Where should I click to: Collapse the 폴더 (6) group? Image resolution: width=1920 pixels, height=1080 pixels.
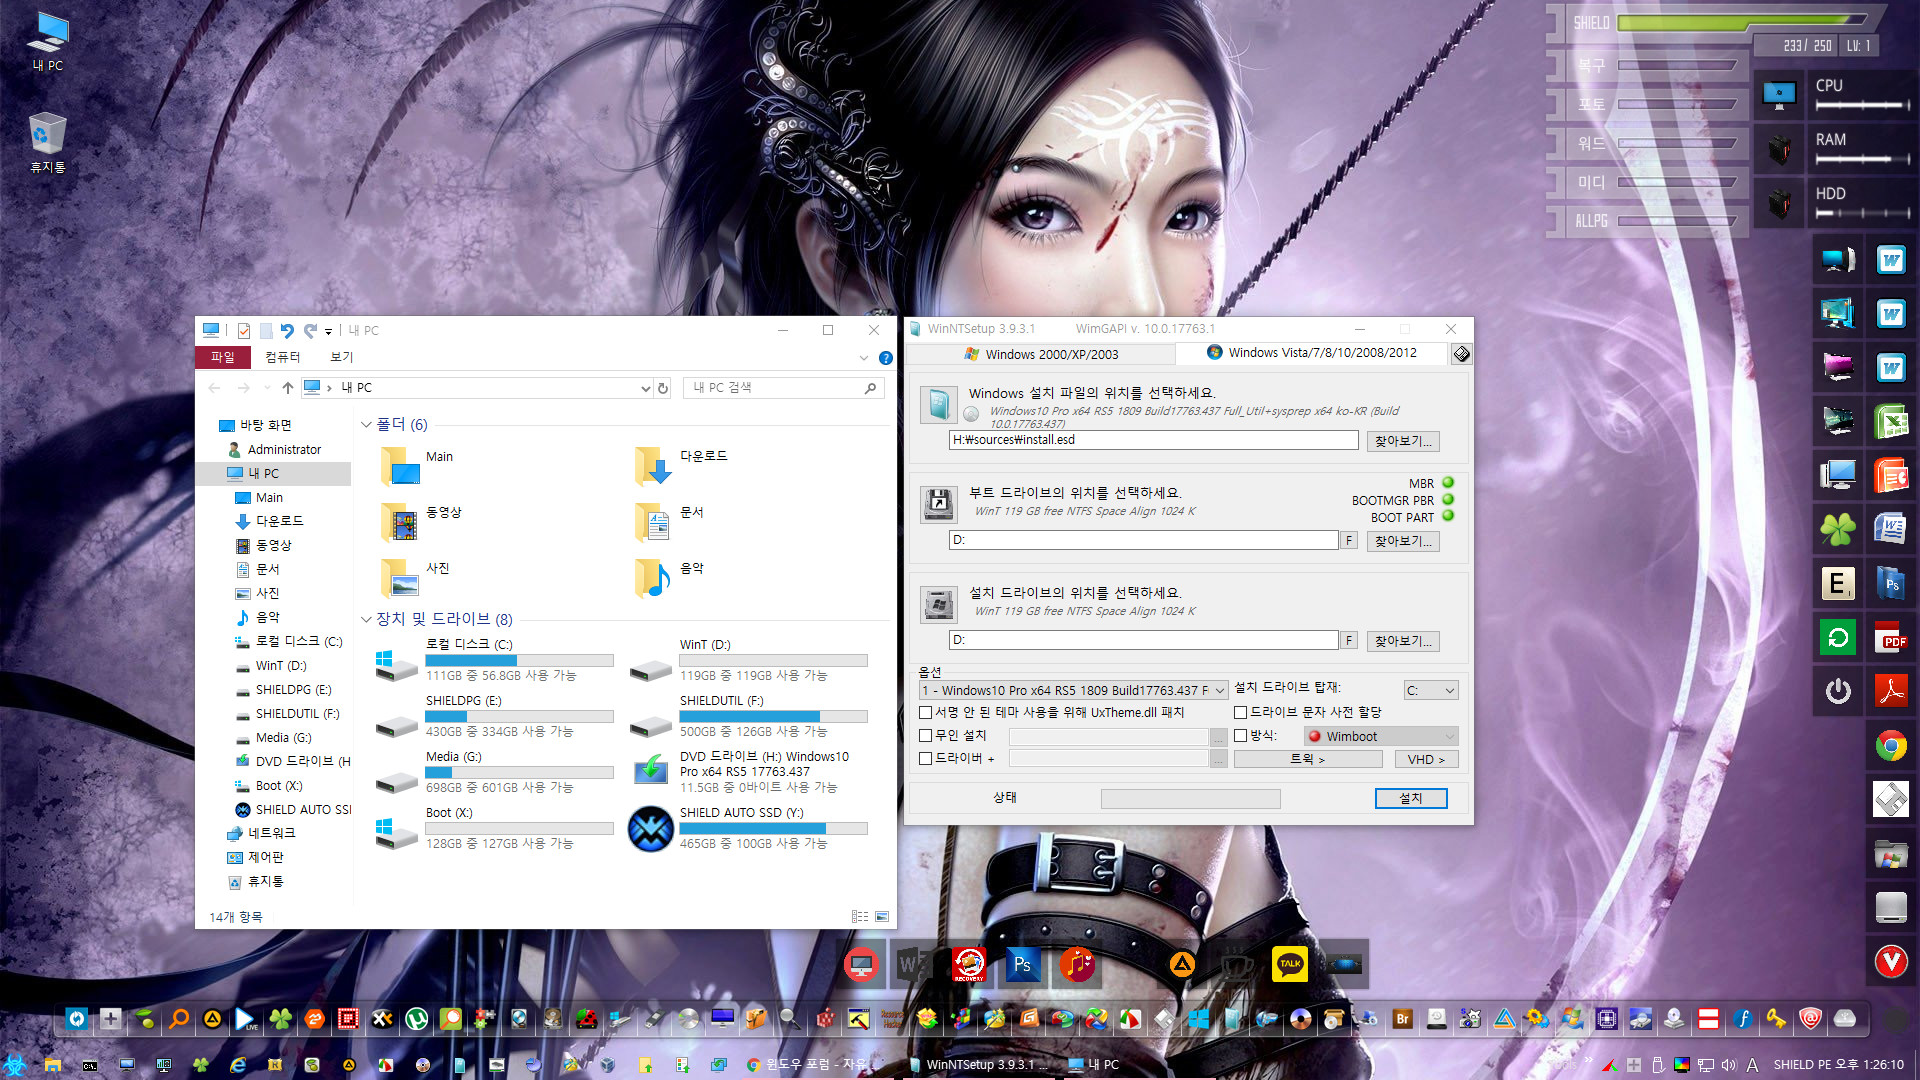(x=366, y=425)
